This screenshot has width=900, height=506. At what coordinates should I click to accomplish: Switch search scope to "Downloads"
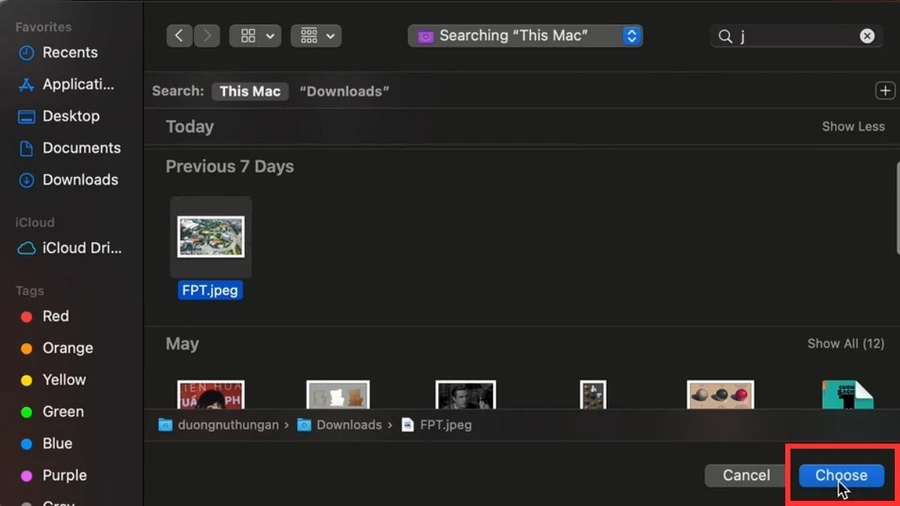[344, 91]
